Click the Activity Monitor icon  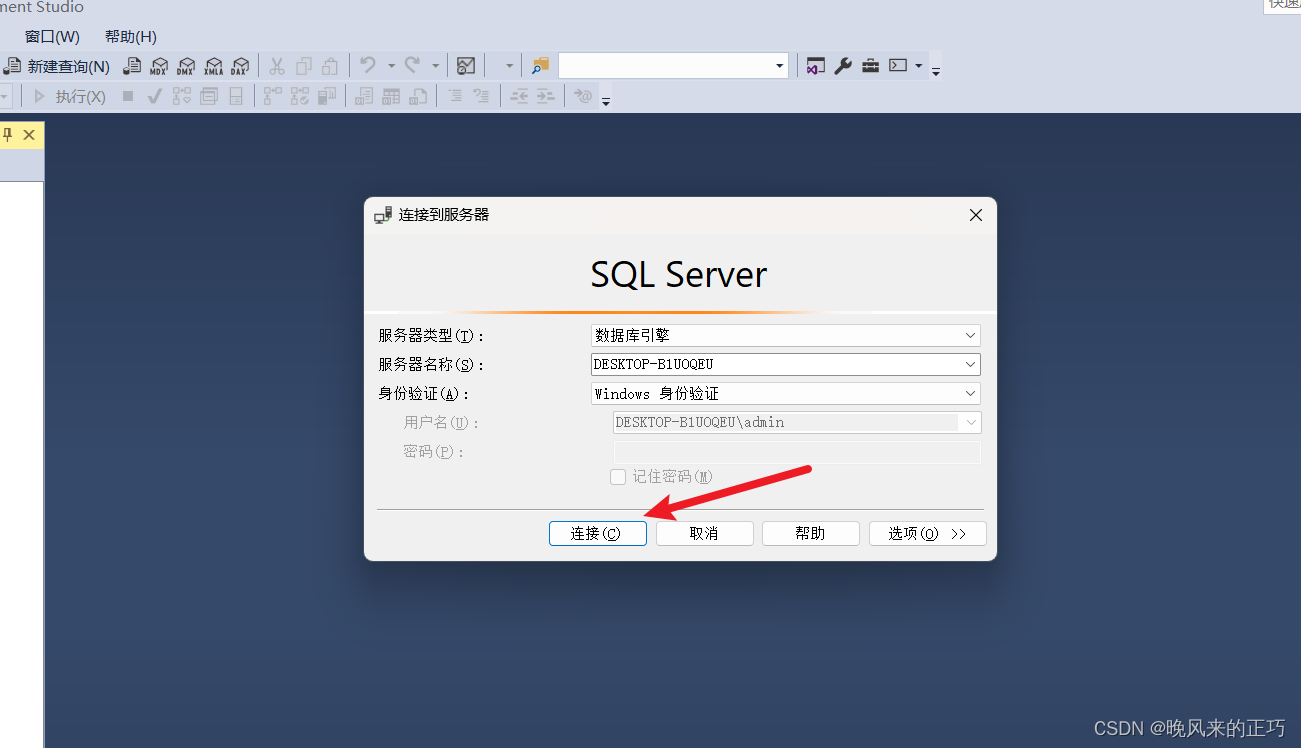pyautogui.click(x=466, y=66)
